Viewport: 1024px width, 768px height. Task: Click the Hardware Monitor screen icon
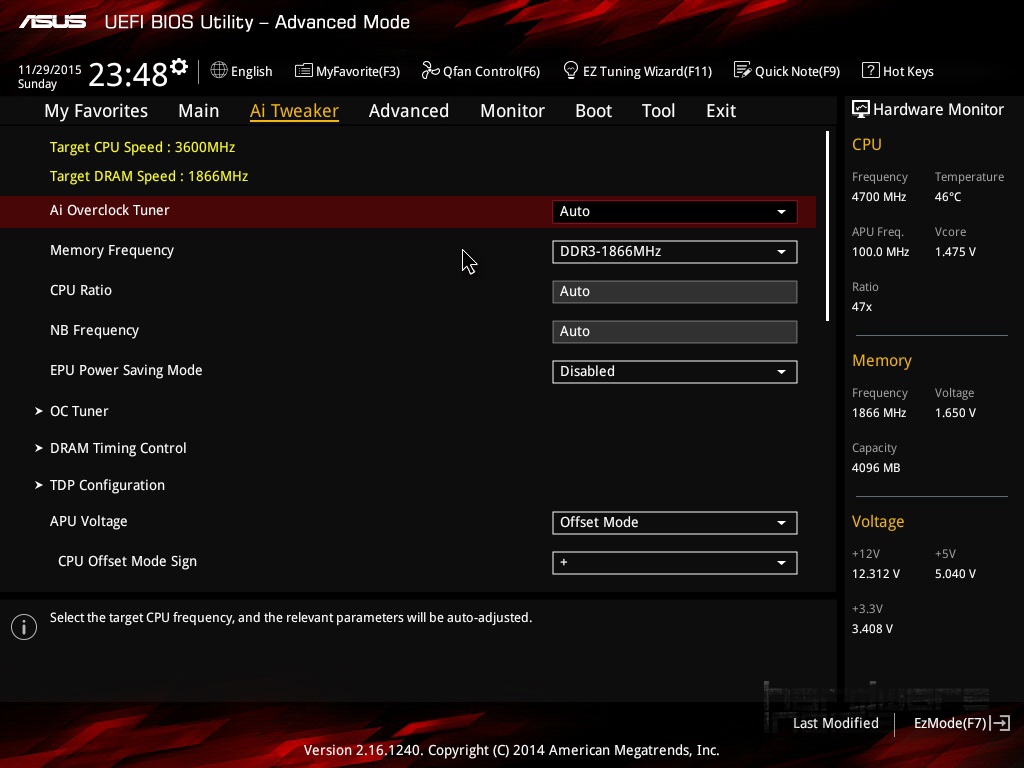861,110
